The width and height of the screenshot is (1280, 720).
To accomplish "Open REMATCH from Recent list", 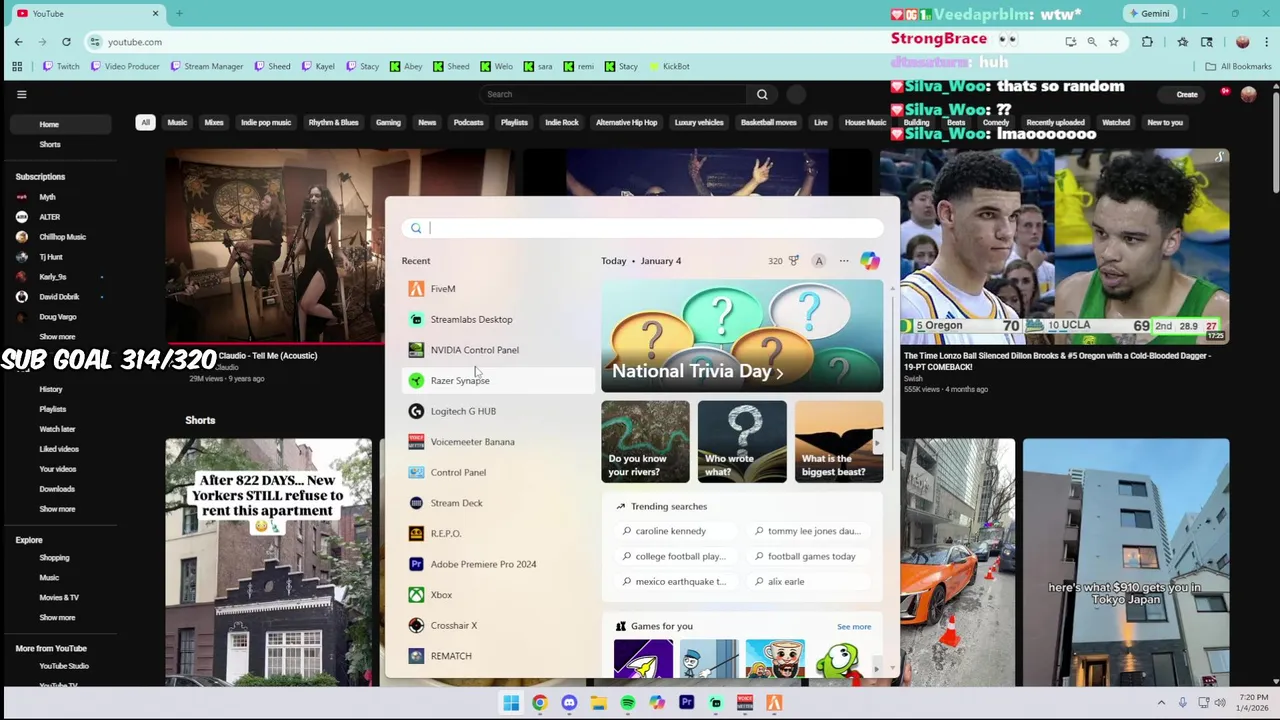I will click(x=498, y=656).
